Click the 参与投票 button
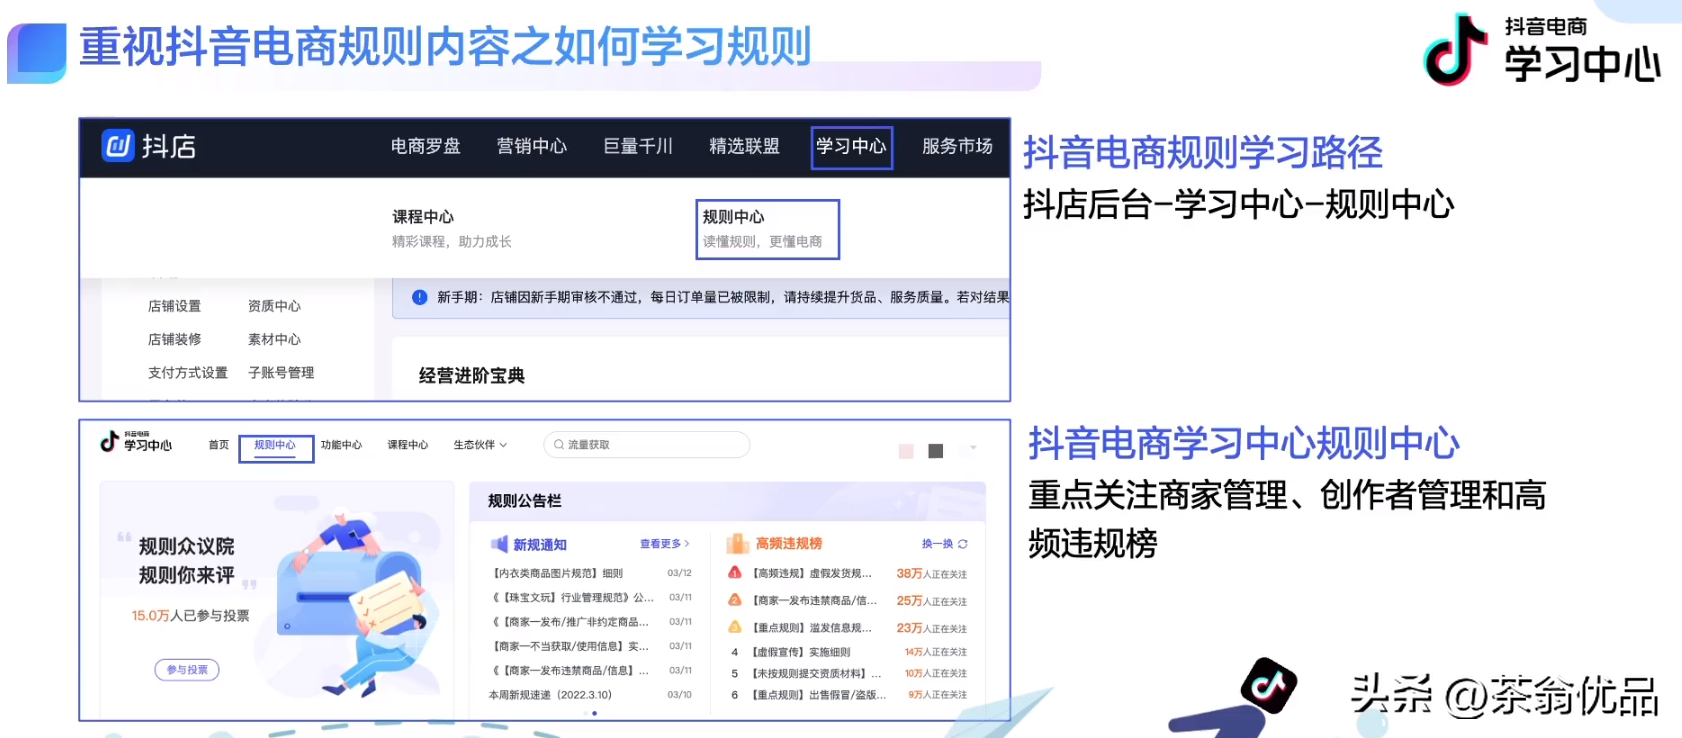This screenshot has width=1682, height=738. (187, 670)
